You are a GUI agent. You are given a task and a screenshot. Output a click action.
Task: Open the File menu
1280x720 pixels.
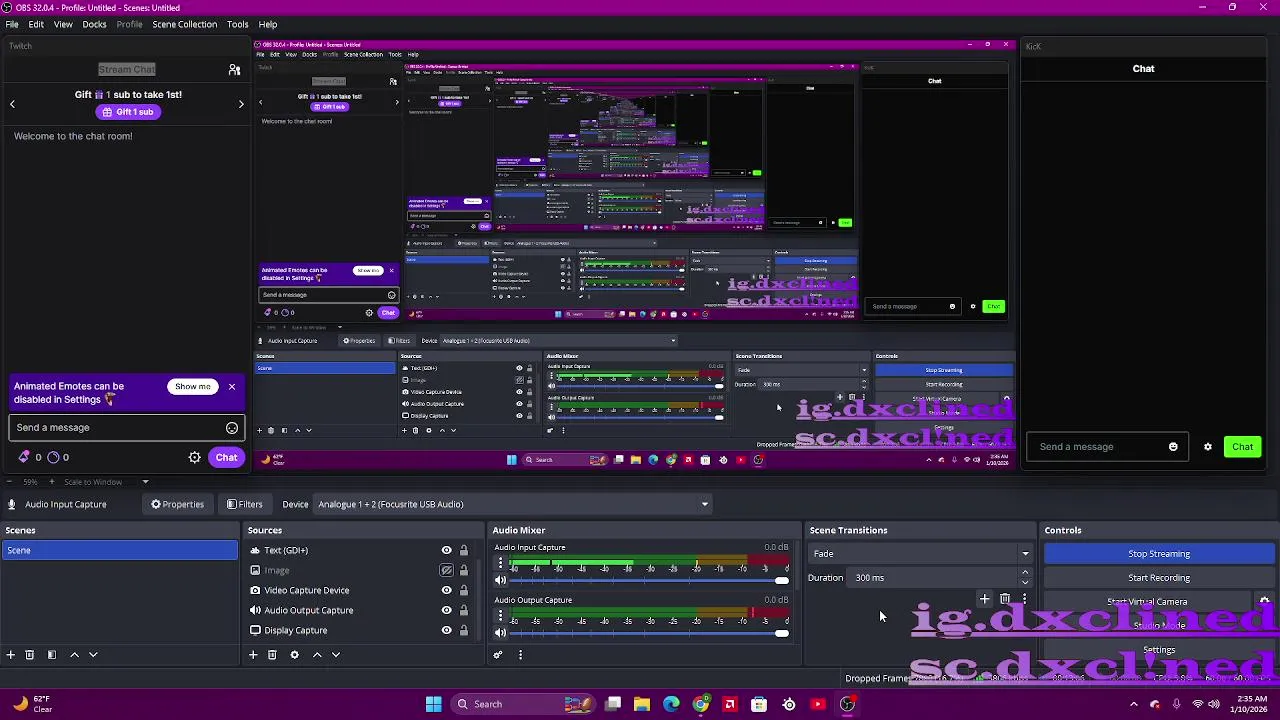(12, 24)
